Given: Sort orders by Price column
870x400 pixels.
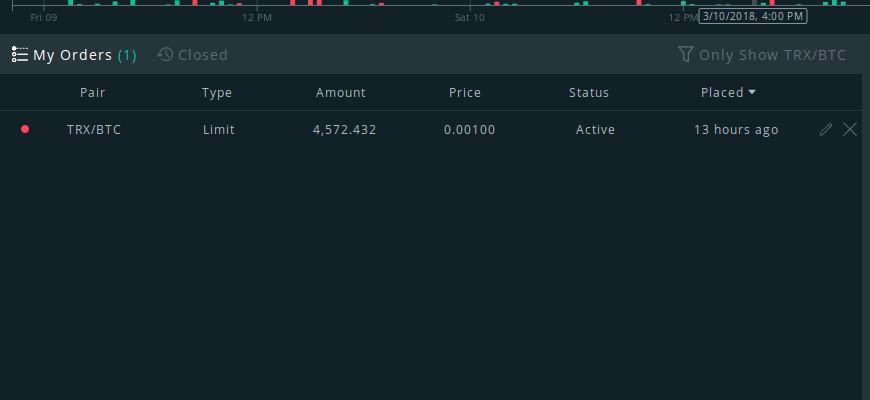Looking at the screenshot, I should tap(465, 93).
